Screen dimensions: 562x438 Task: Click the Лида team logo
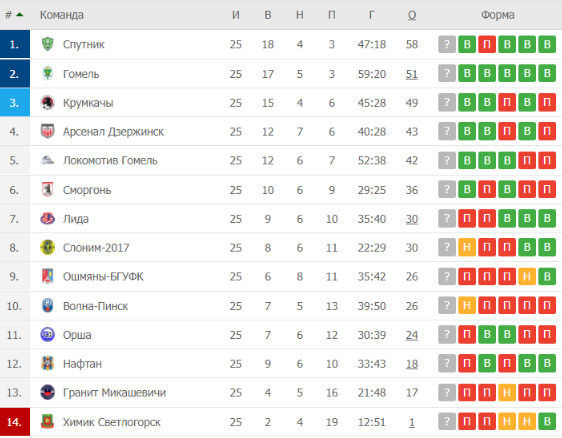pyautogui.click(x=47, y=219)
